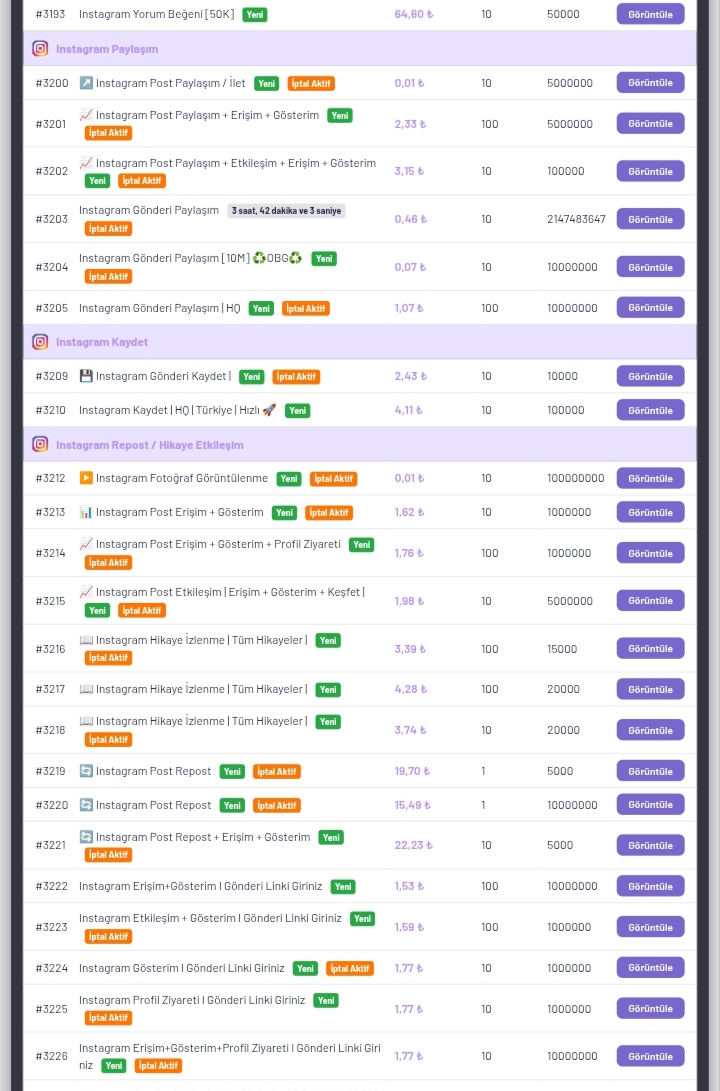
Task: Open Görüntüle for Instagram Gönderi Kaydet #3209
Action: (650, 376)
